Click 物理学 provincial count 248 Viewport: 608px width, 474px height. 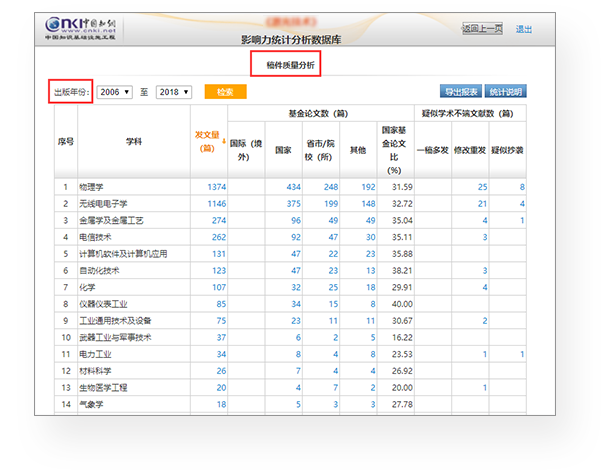pos(331,187)
